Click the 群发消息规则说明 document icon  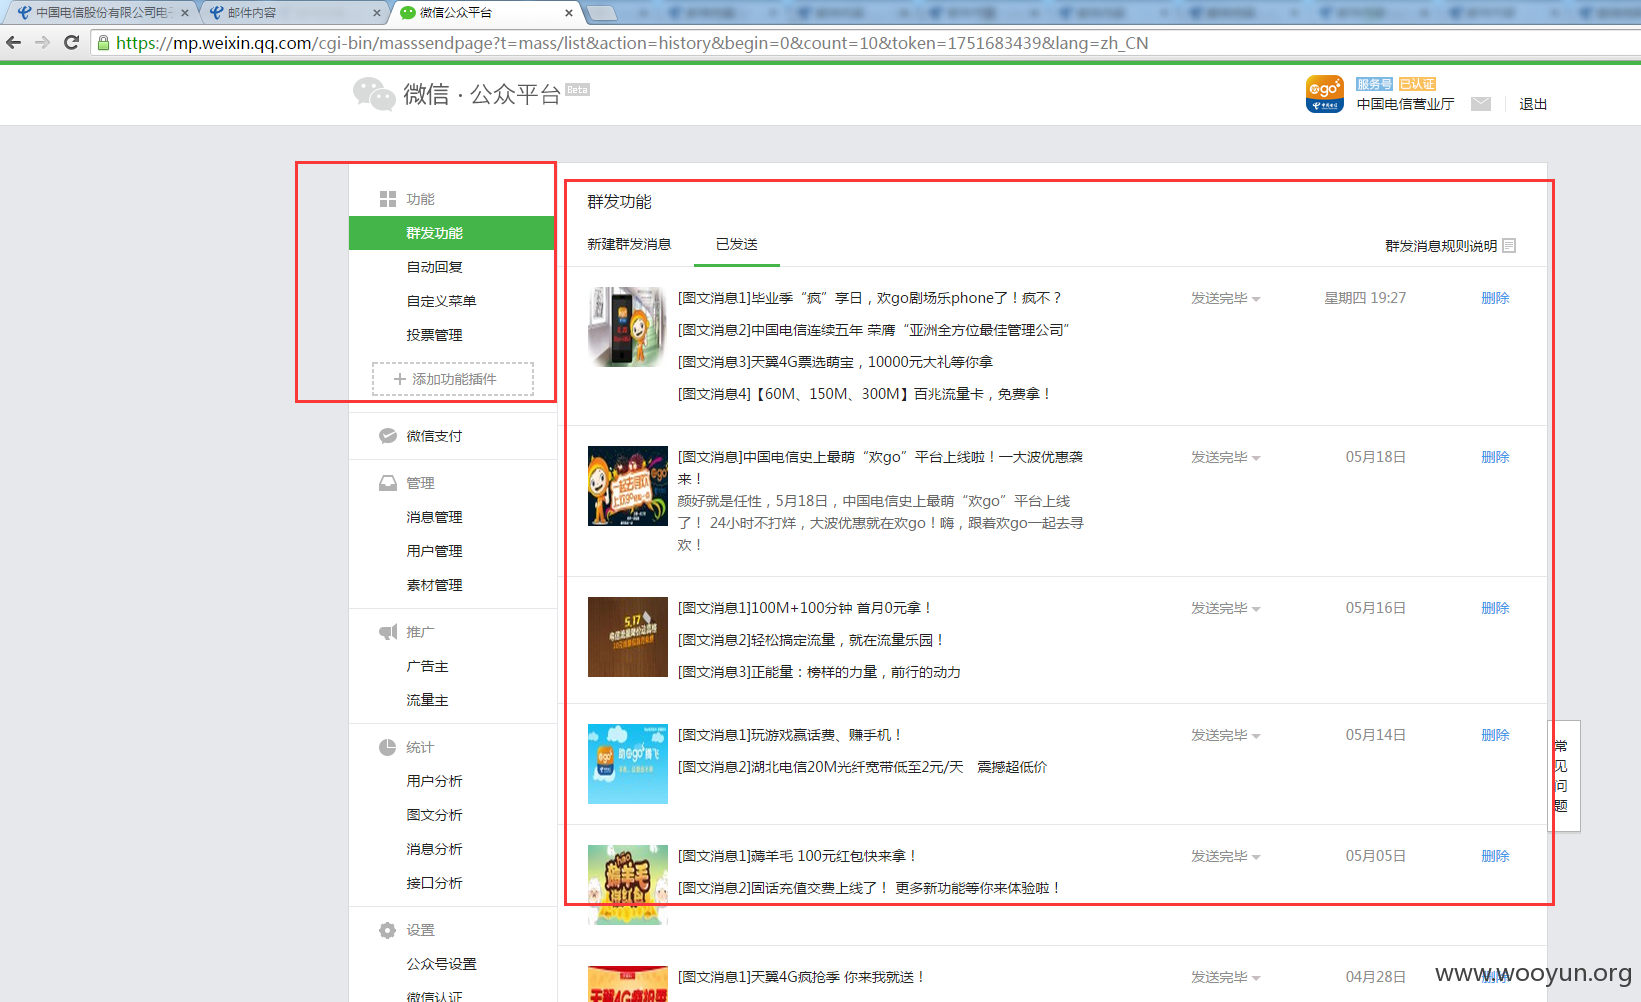(1510, 245)
